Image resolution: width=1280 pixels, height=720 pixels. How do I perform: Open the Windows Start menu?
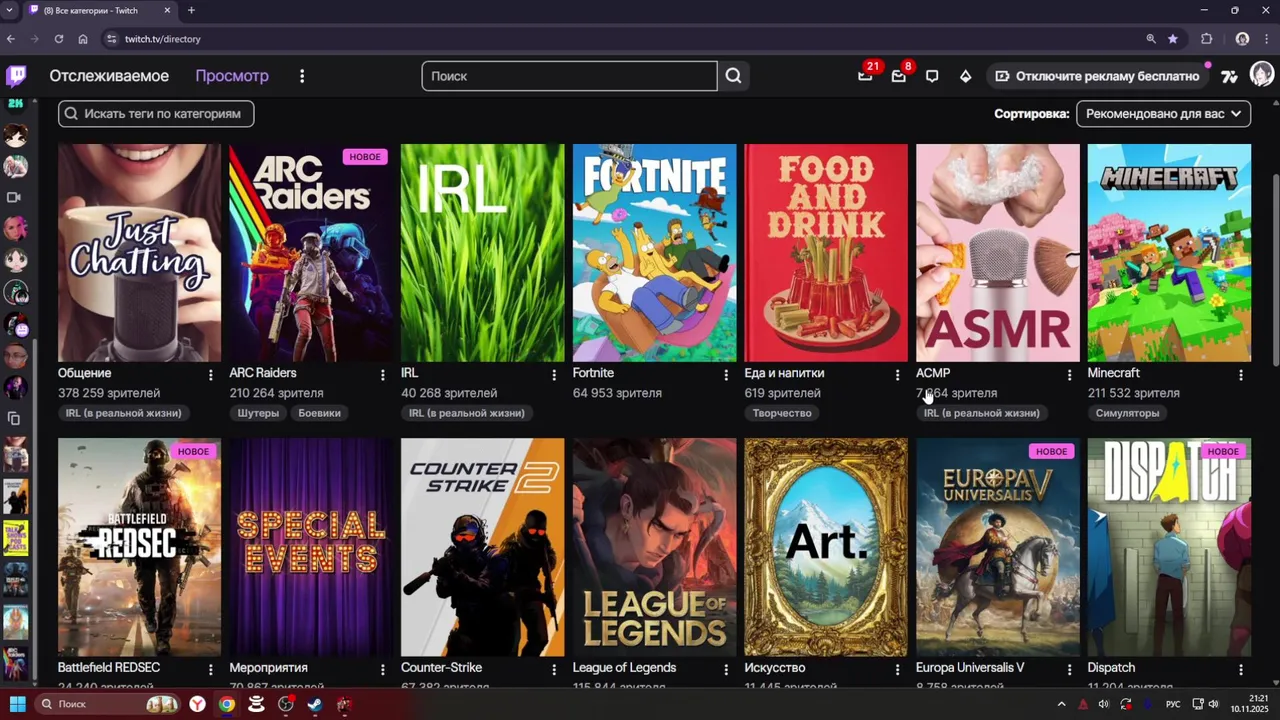coord(18,704)
